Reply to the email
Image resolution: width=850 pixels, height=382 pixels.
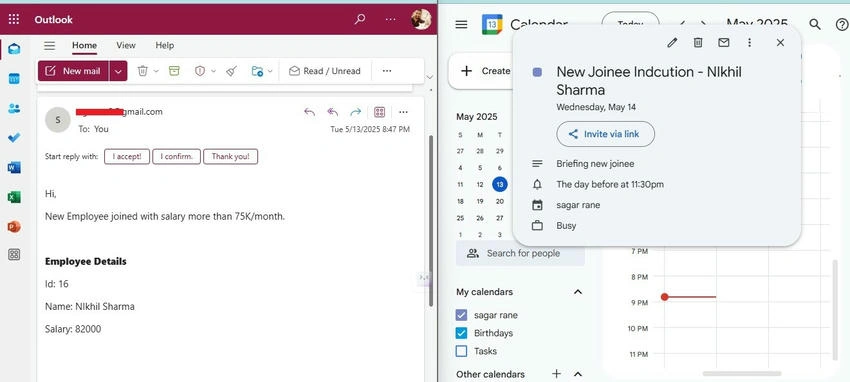pyautogui.click(x=310, y=112)
